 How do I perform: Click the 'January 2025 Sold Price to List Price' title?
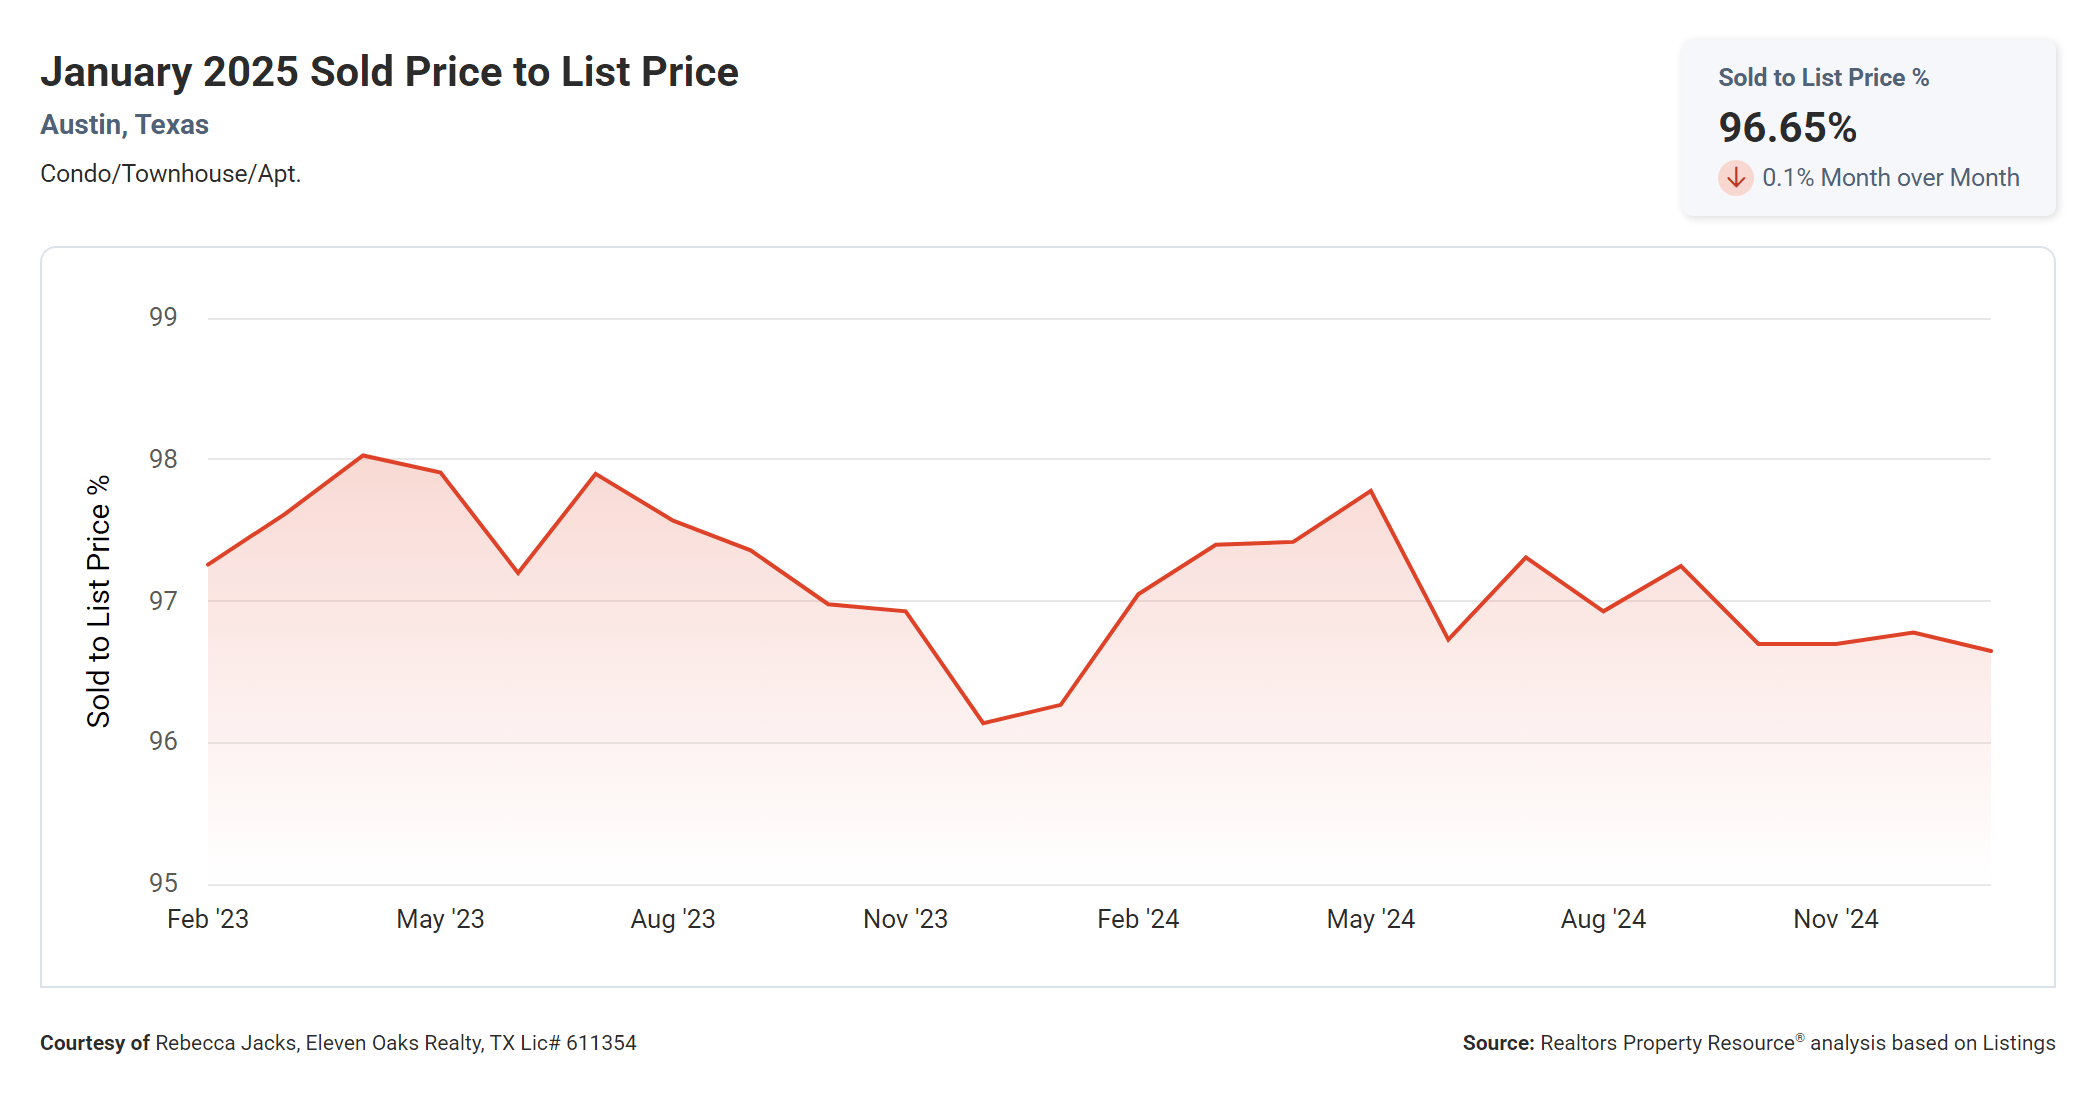(x=389, y=72)
